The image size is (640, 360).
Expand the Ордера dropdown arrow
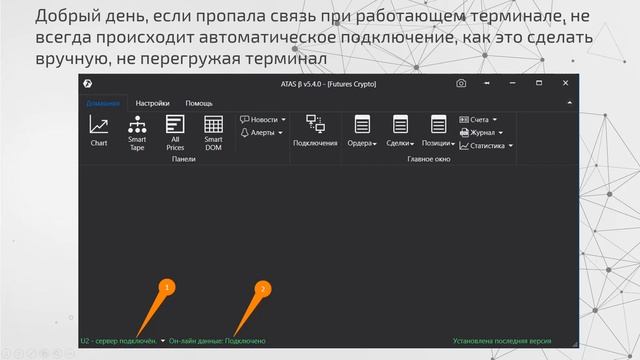375,144
